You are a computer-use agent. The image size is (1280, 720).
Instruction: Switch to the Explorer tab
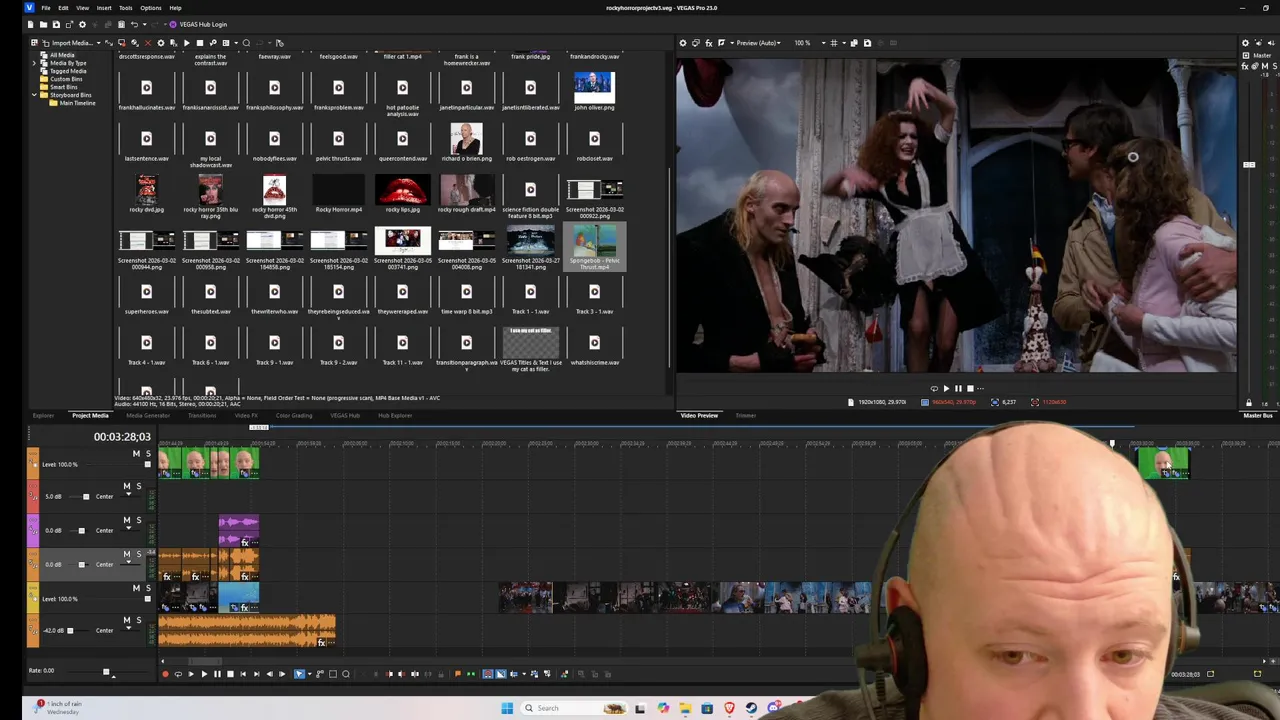tap(43, 416)
